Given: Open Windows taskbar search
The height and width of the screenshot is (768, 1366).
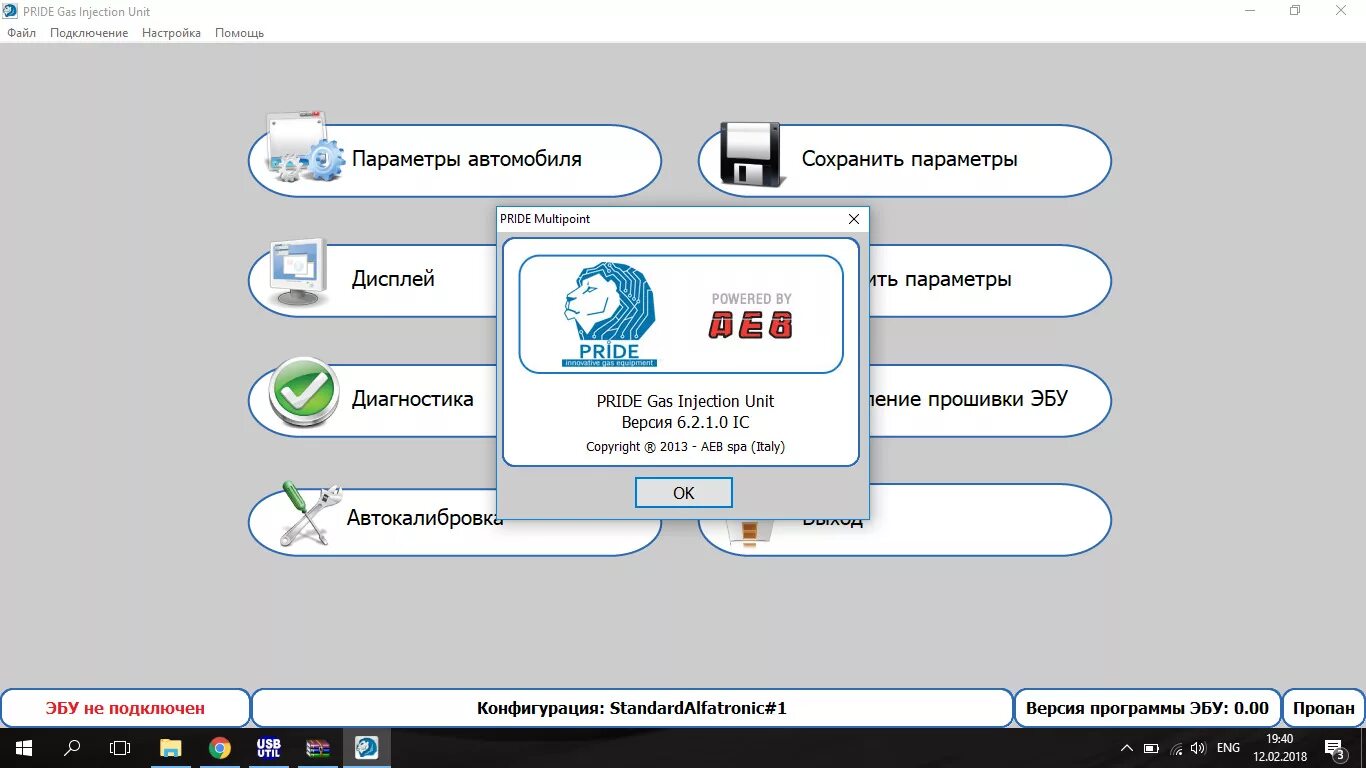Looking at the screenshot, I should pyautogui.click(x=72, y=748).
